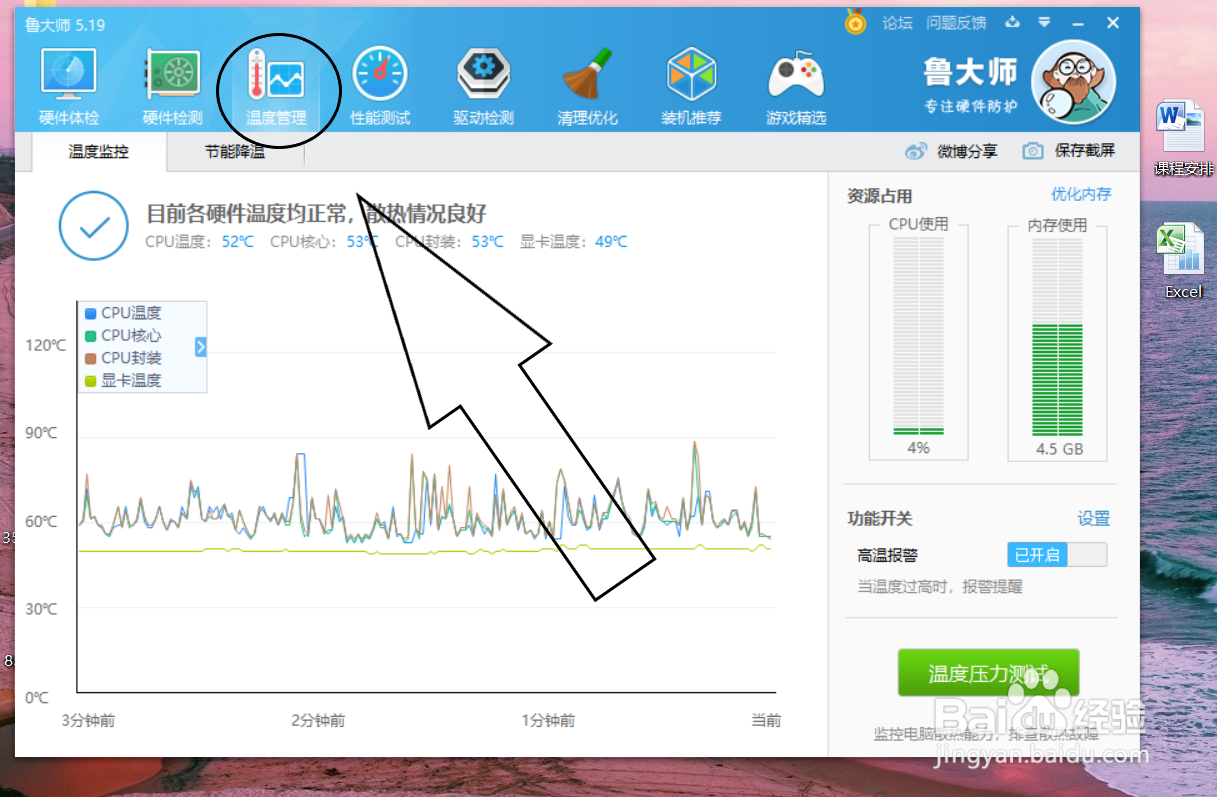Toggle CPU温度 series in legend
Image resolution: width=1217 pixels, height=797 pixels.
coord(123,313)
